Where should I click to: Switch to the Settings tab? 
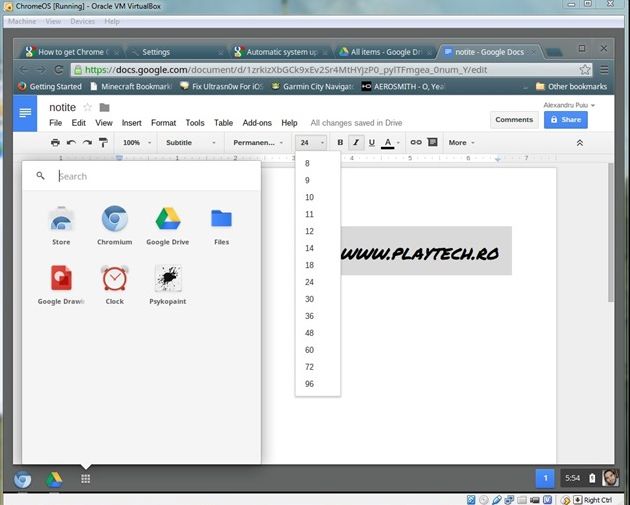coord(176,52)
